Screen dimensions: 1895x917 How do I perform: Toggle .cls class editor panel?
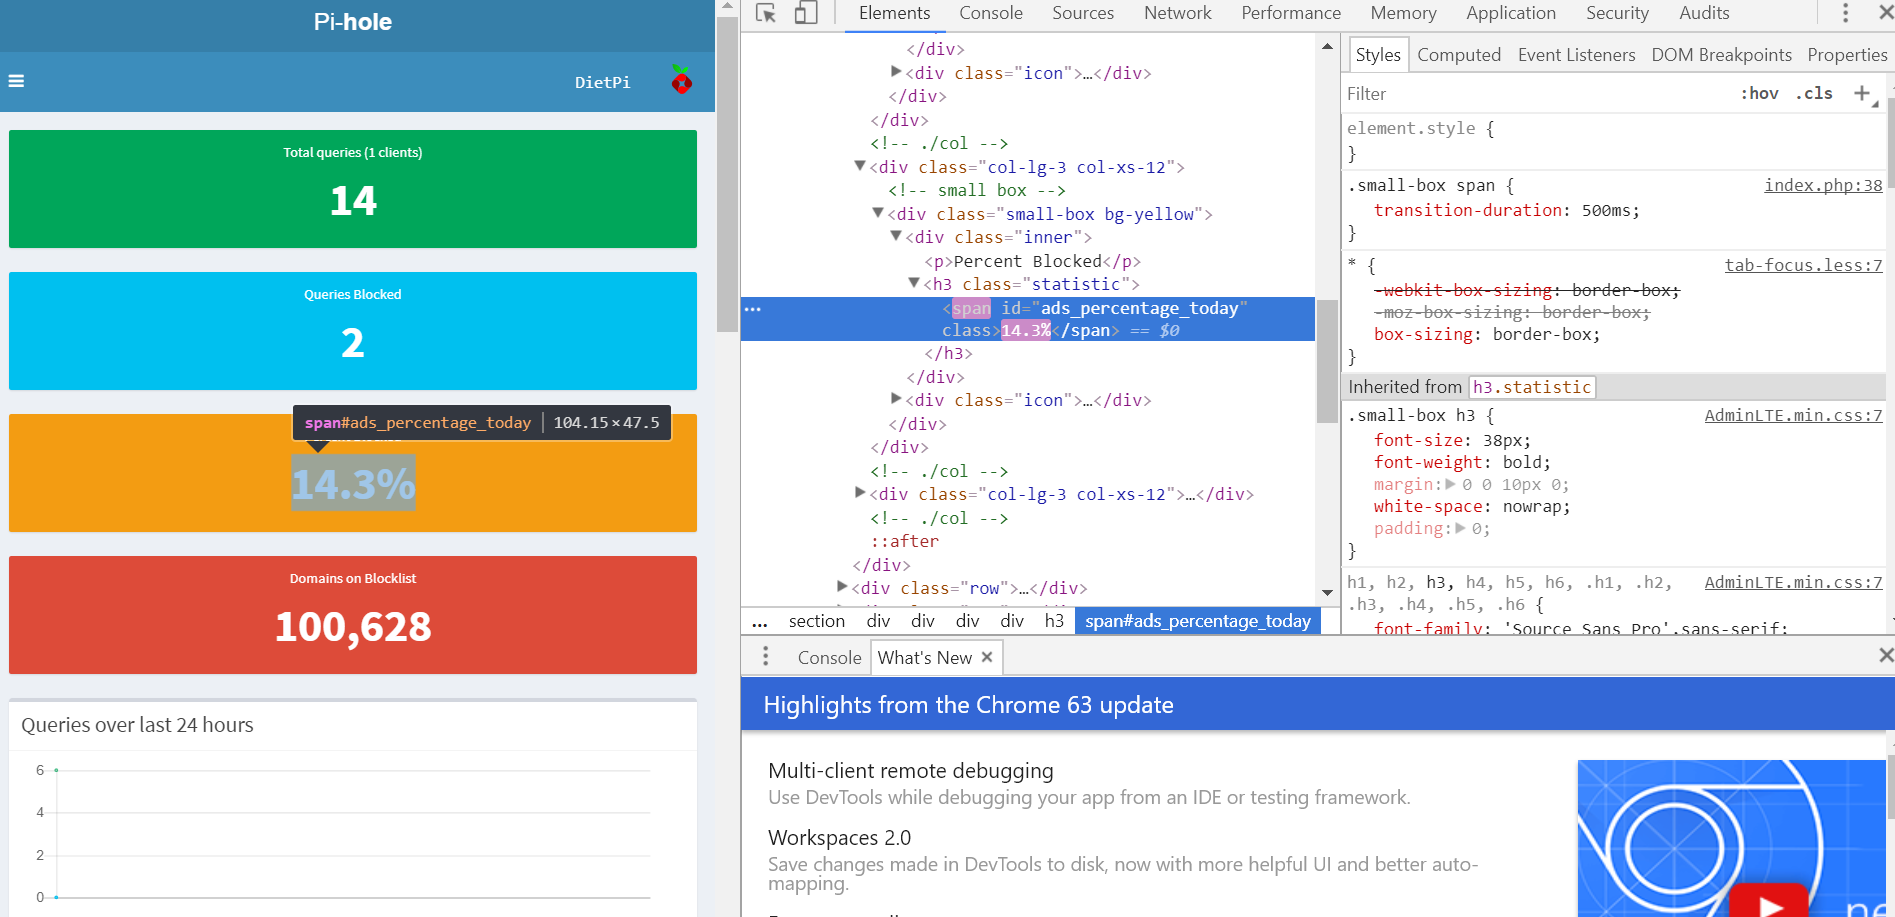click(x=1814, y=93)
